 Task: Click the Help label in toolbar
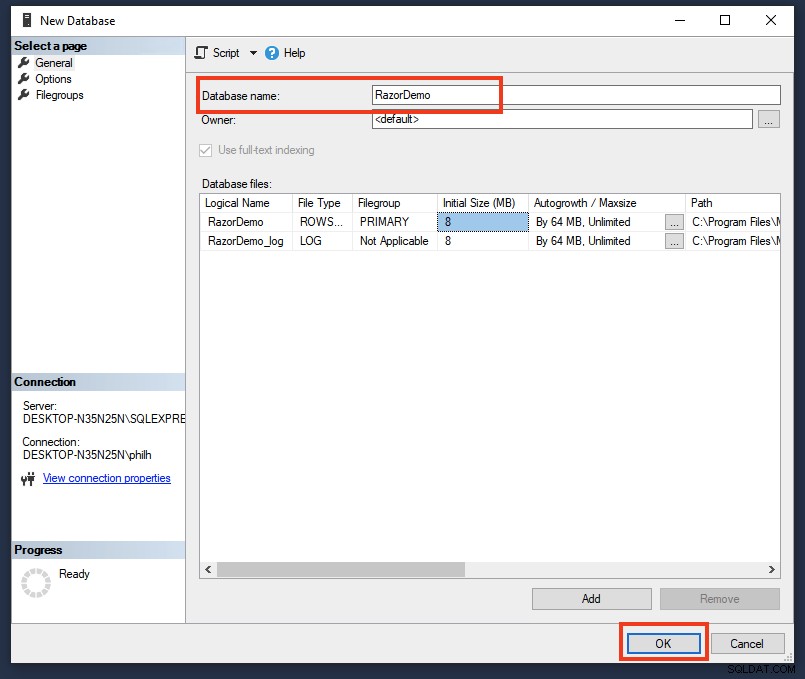tap(294, 53)
